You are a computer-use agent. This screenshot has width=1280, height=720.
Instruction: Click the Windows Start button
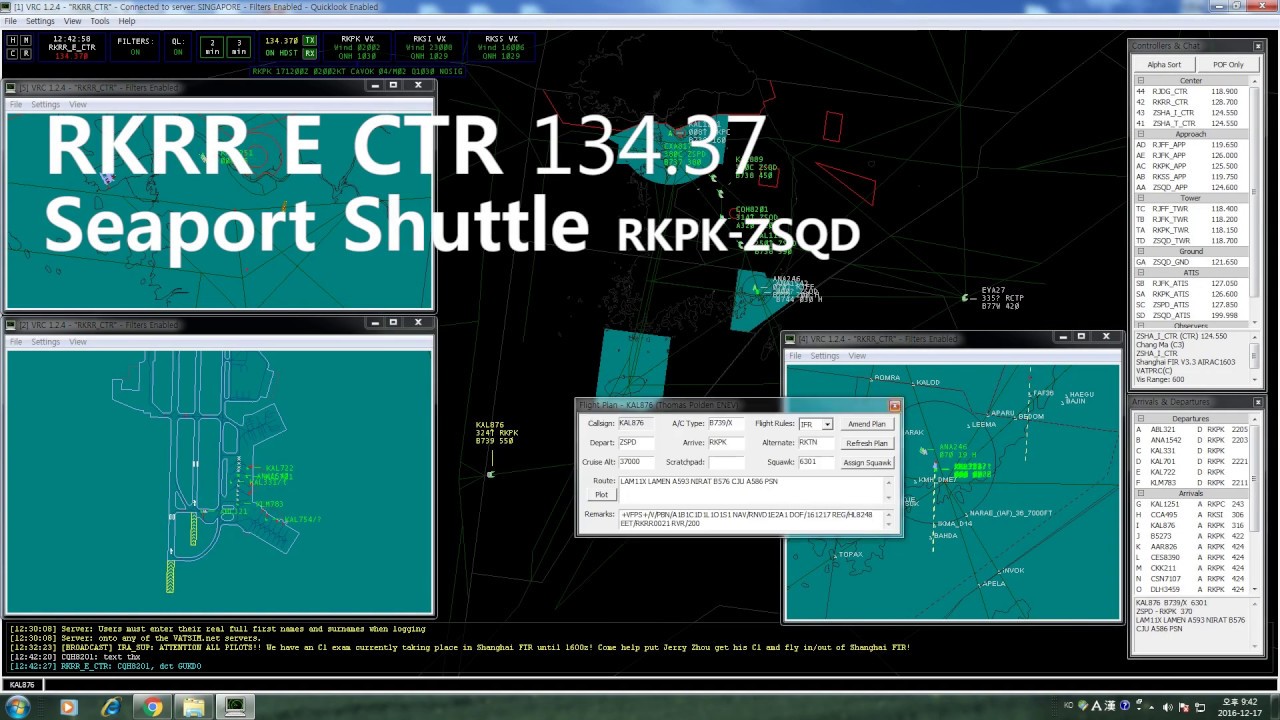click(17, 707)
